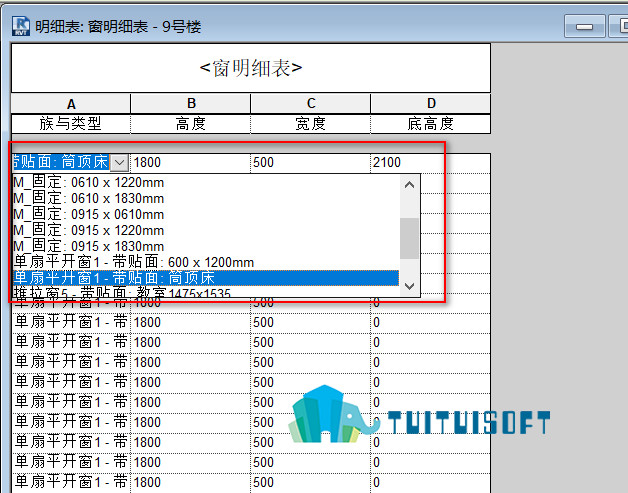The height and width of the screenshot is (493, 628).
Task: Click the dropdown list scrollbar thumb
Action: click(409, 239)
